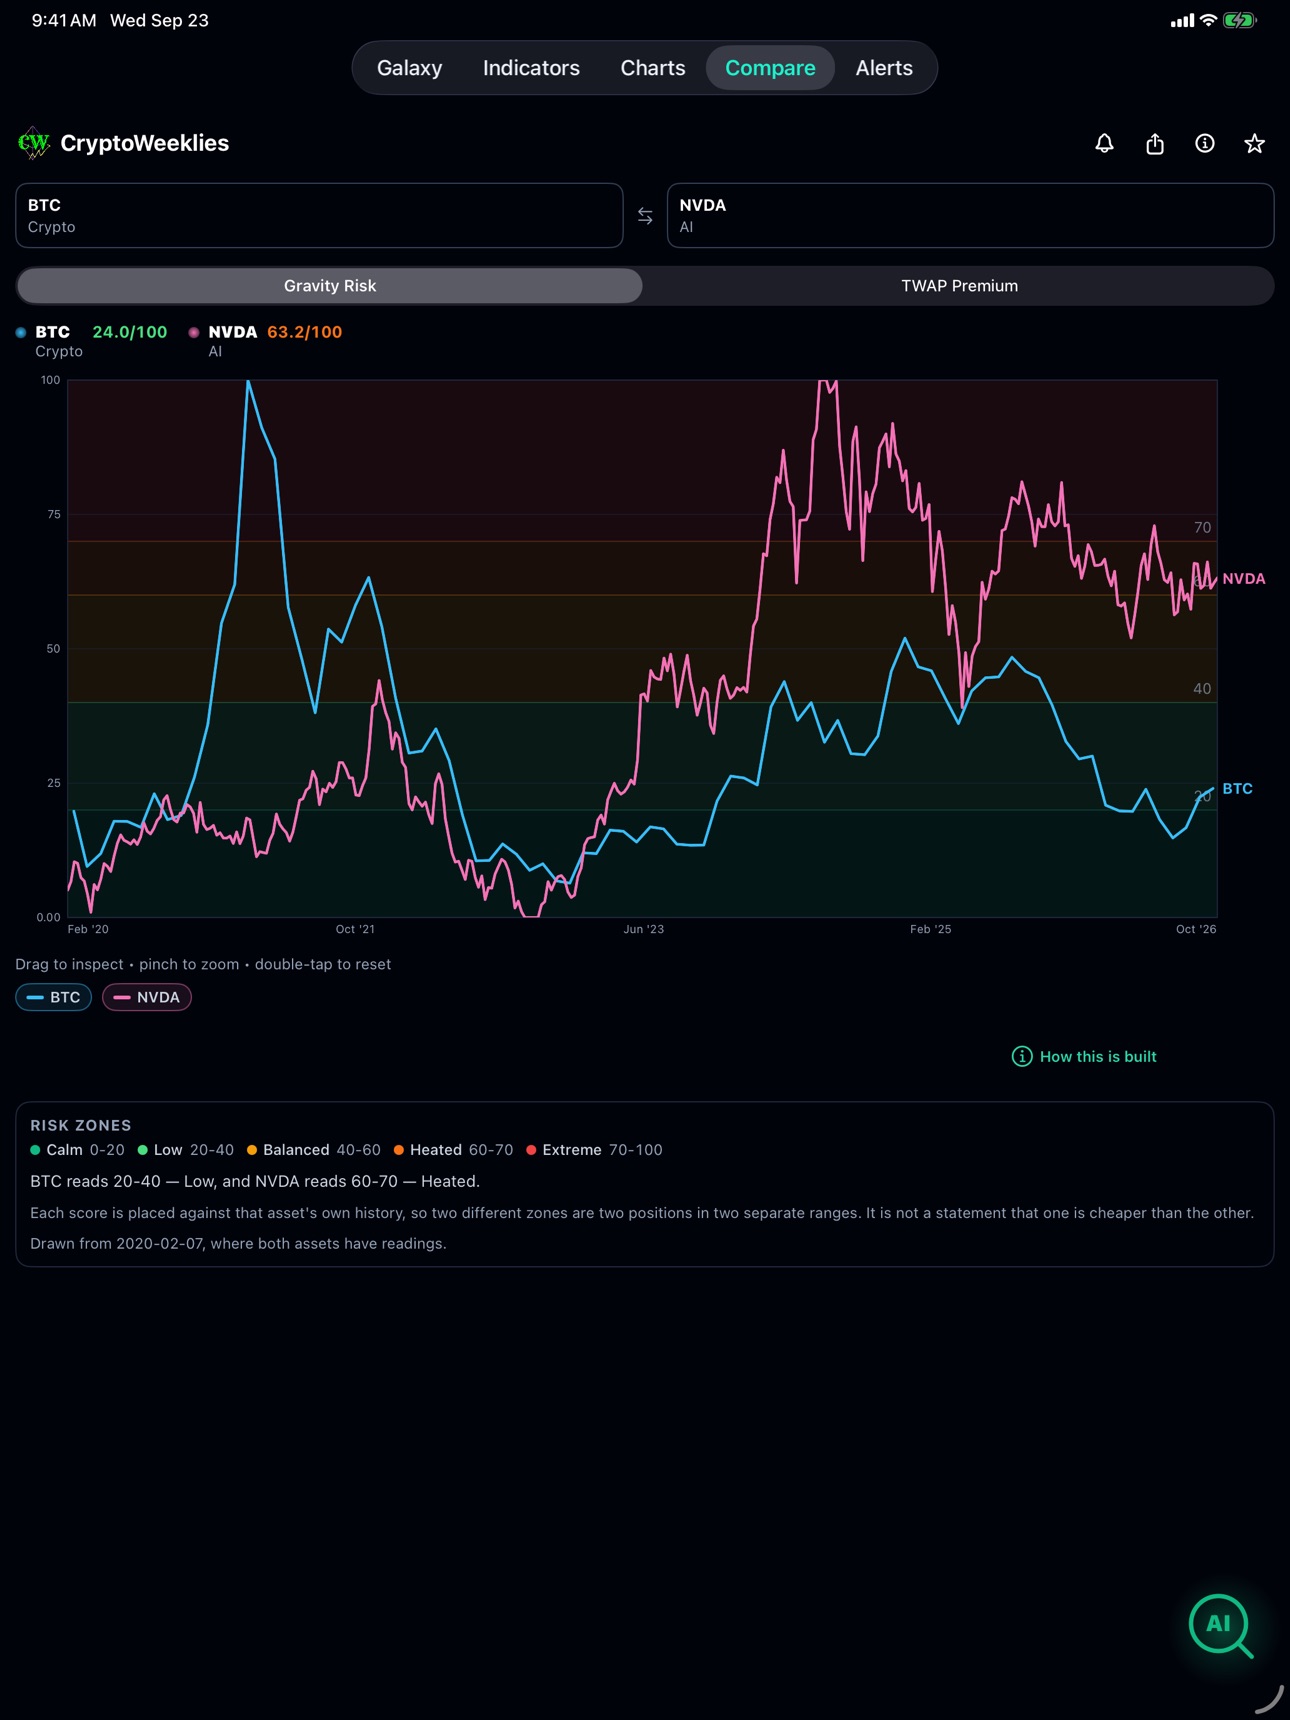Tap the Heated 60-70 zone legend
Image resolution: width=1290 pixels, height=1720 pixels.
(453, 1151)
